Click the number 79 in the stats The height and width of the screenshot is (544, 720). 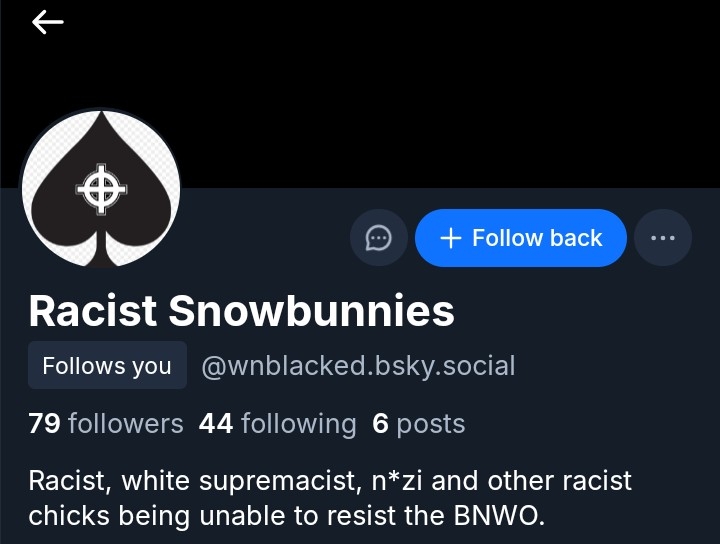coord(44,424)
